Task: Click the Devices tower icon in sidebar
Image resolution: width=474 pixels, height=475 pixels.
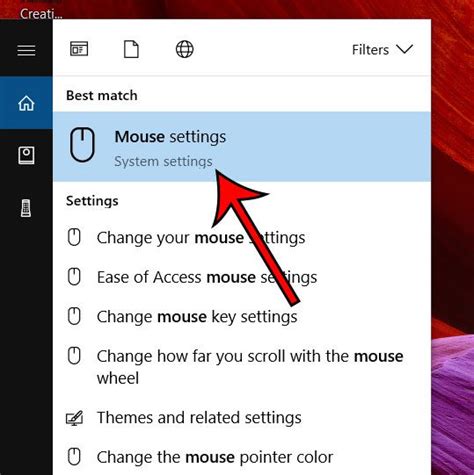Action: (26, 208)
